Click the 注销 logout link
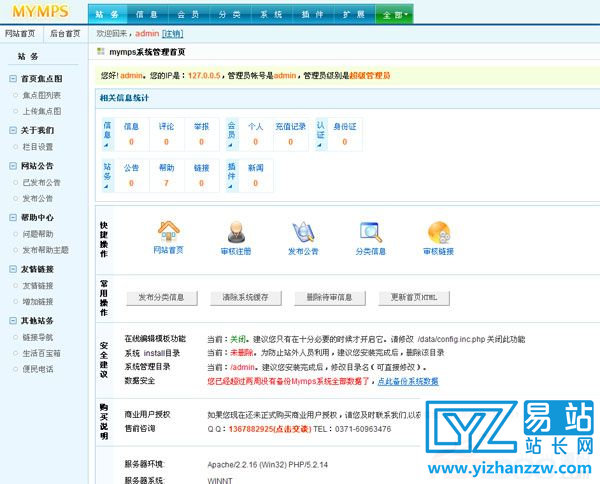 [173, 34]
